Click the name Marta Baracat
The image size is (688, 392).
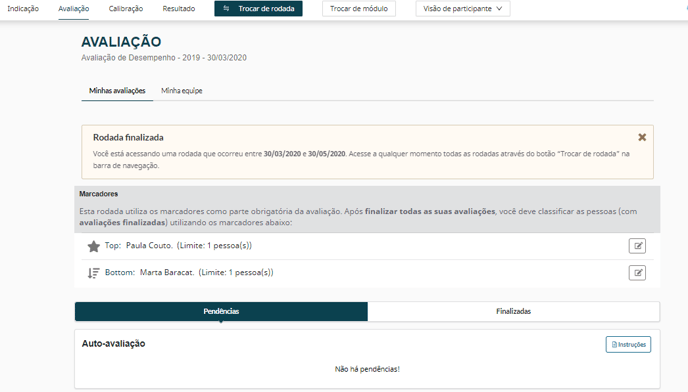(x=167, y=272)
